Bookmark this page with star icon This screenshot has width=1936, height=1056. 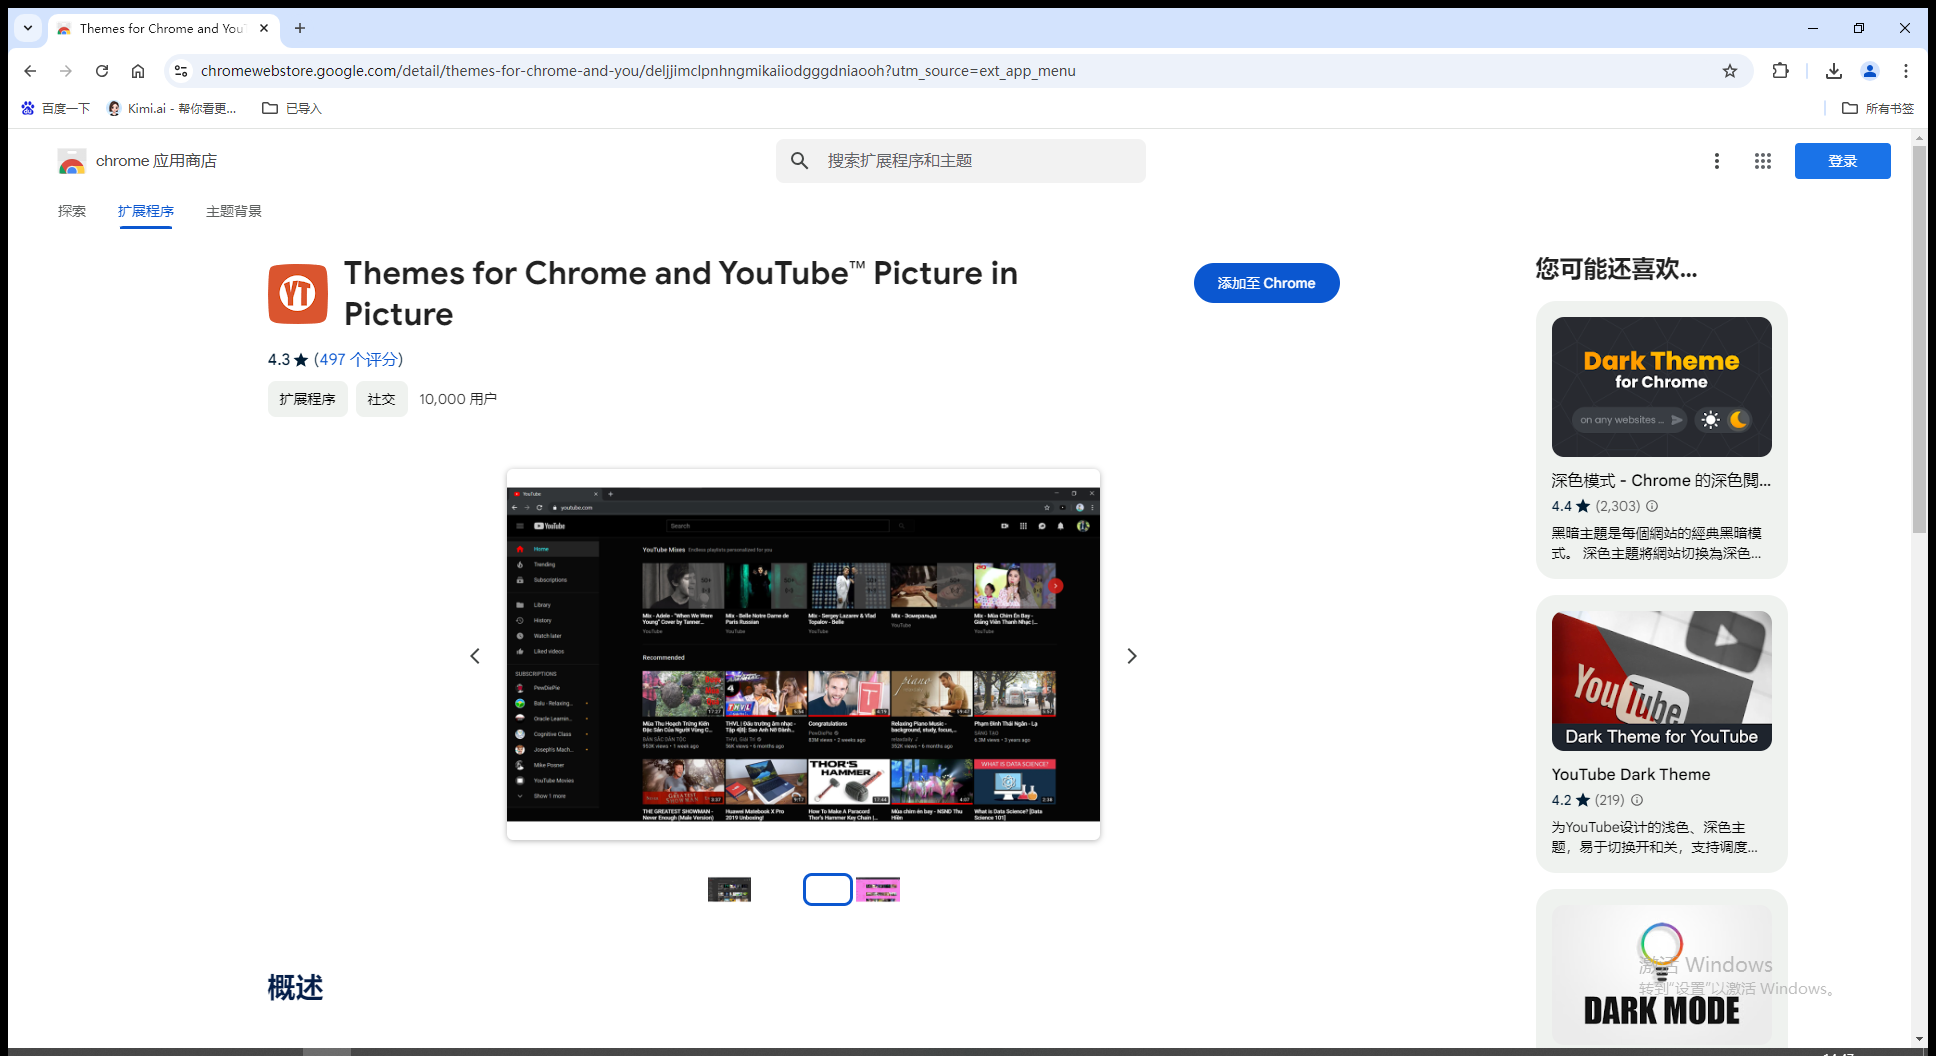pyautogui.click(x=1730, y=71)
